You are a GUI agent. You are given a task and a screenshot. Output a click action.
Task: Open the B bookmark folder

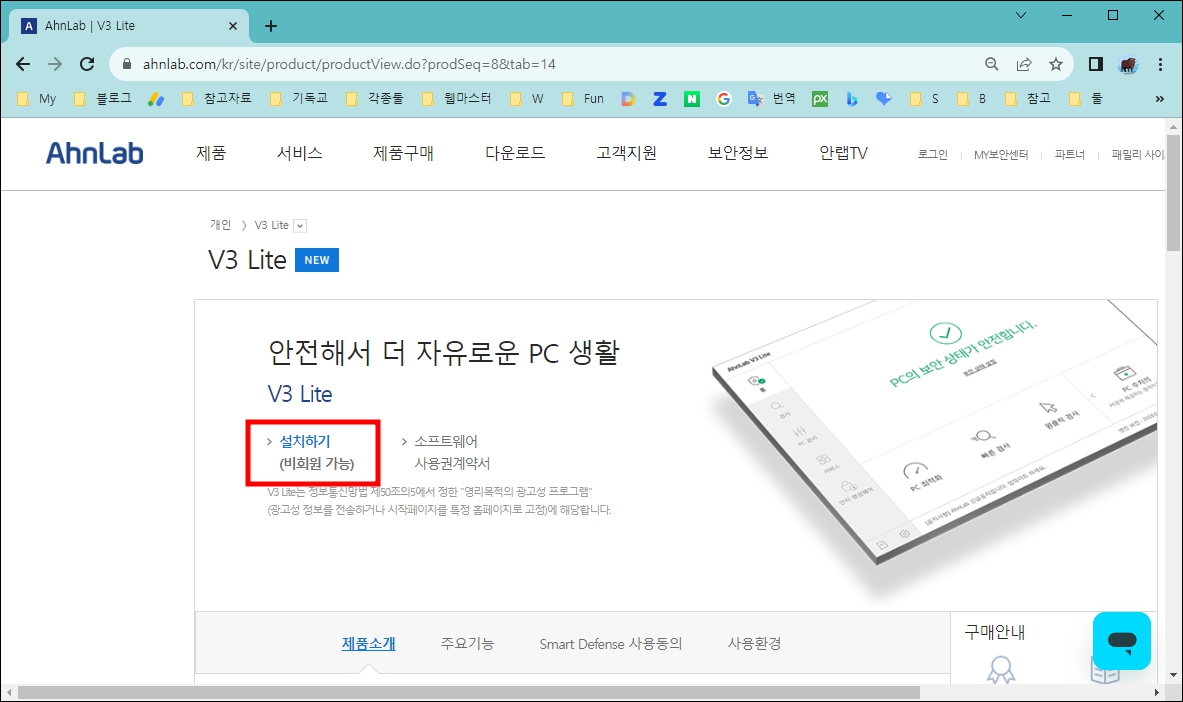click(972, 99)
